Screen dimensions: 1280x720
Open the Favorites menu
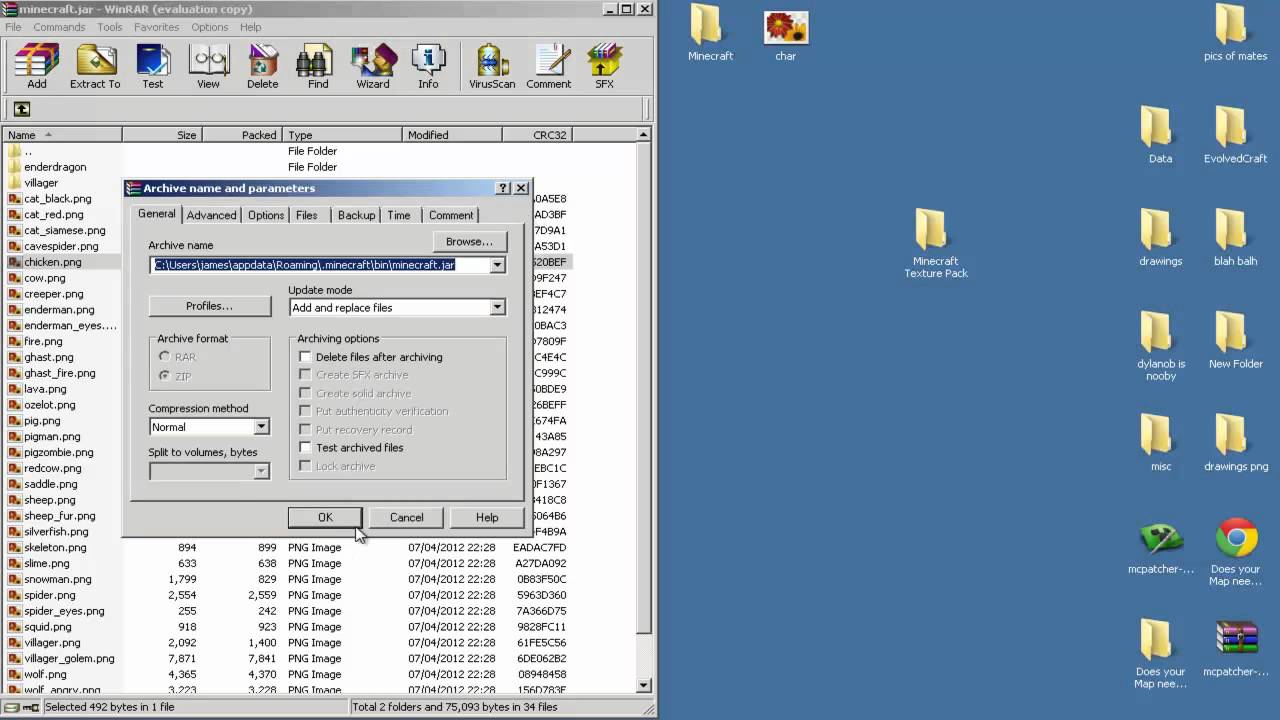pos(157,27)
